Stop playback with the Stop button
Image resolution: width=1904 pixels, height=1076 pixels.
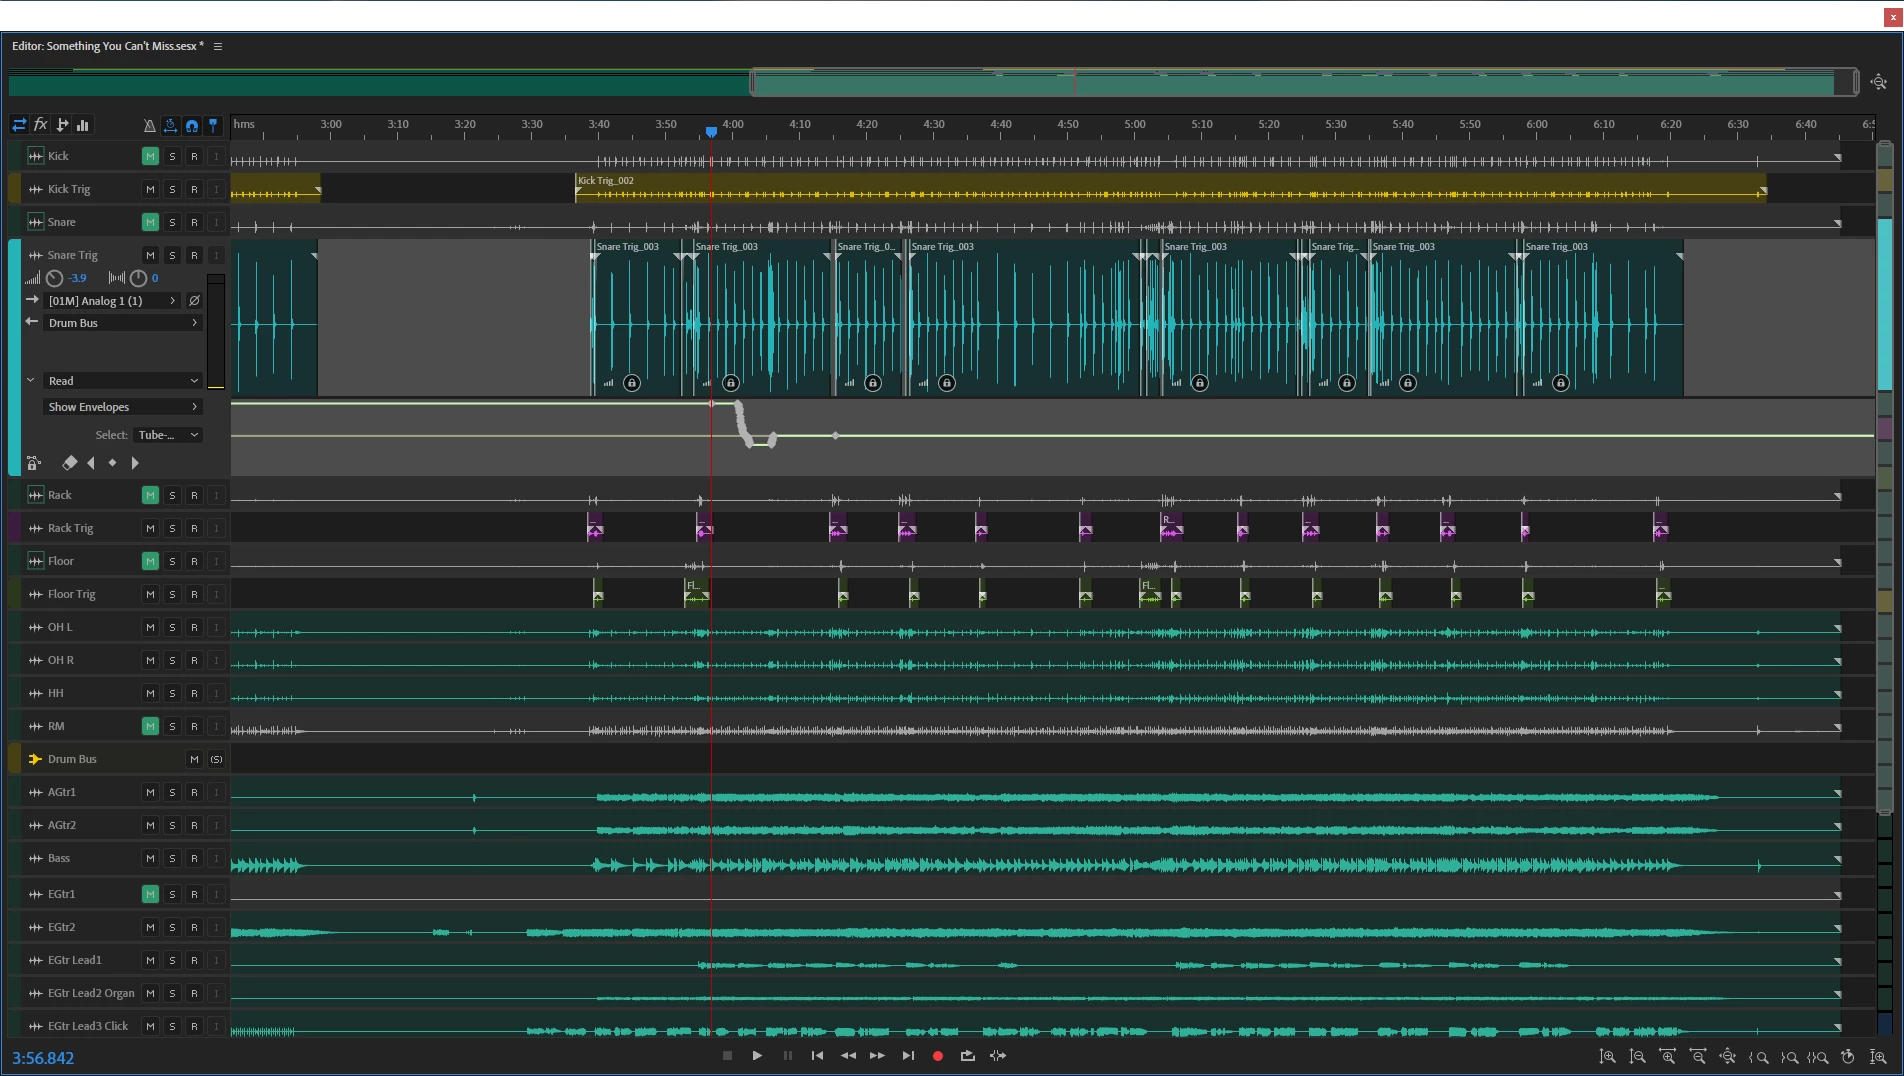(727, 1056)
